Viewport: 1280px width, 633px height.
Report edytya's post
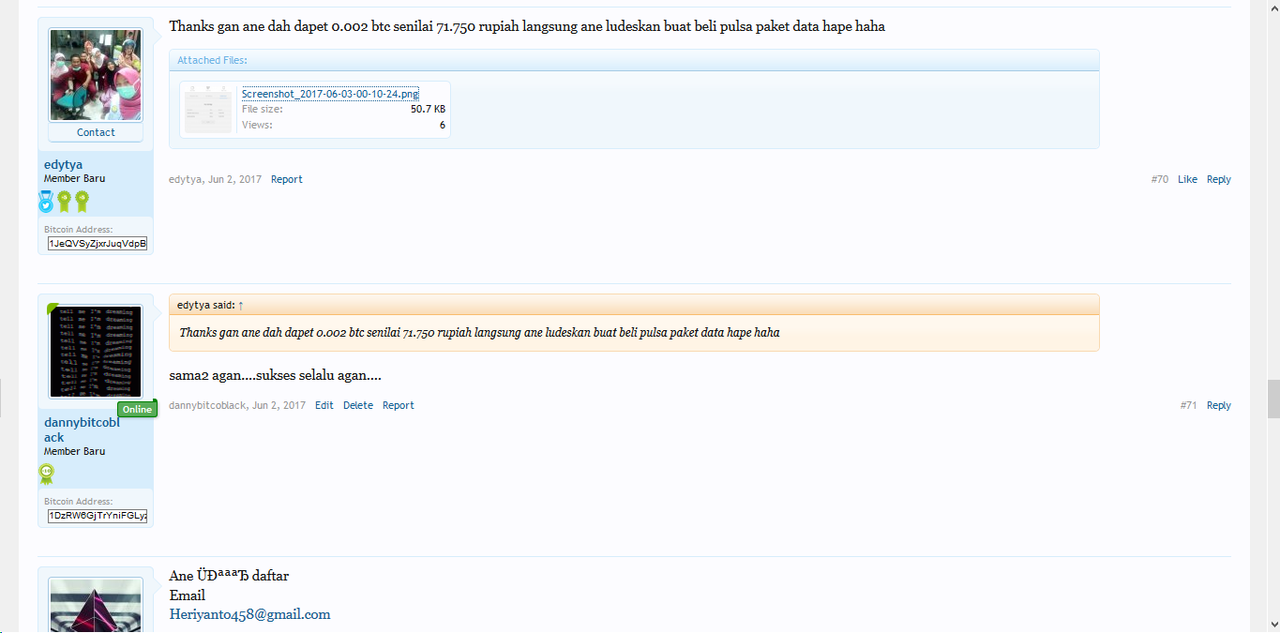click(286, 179)
